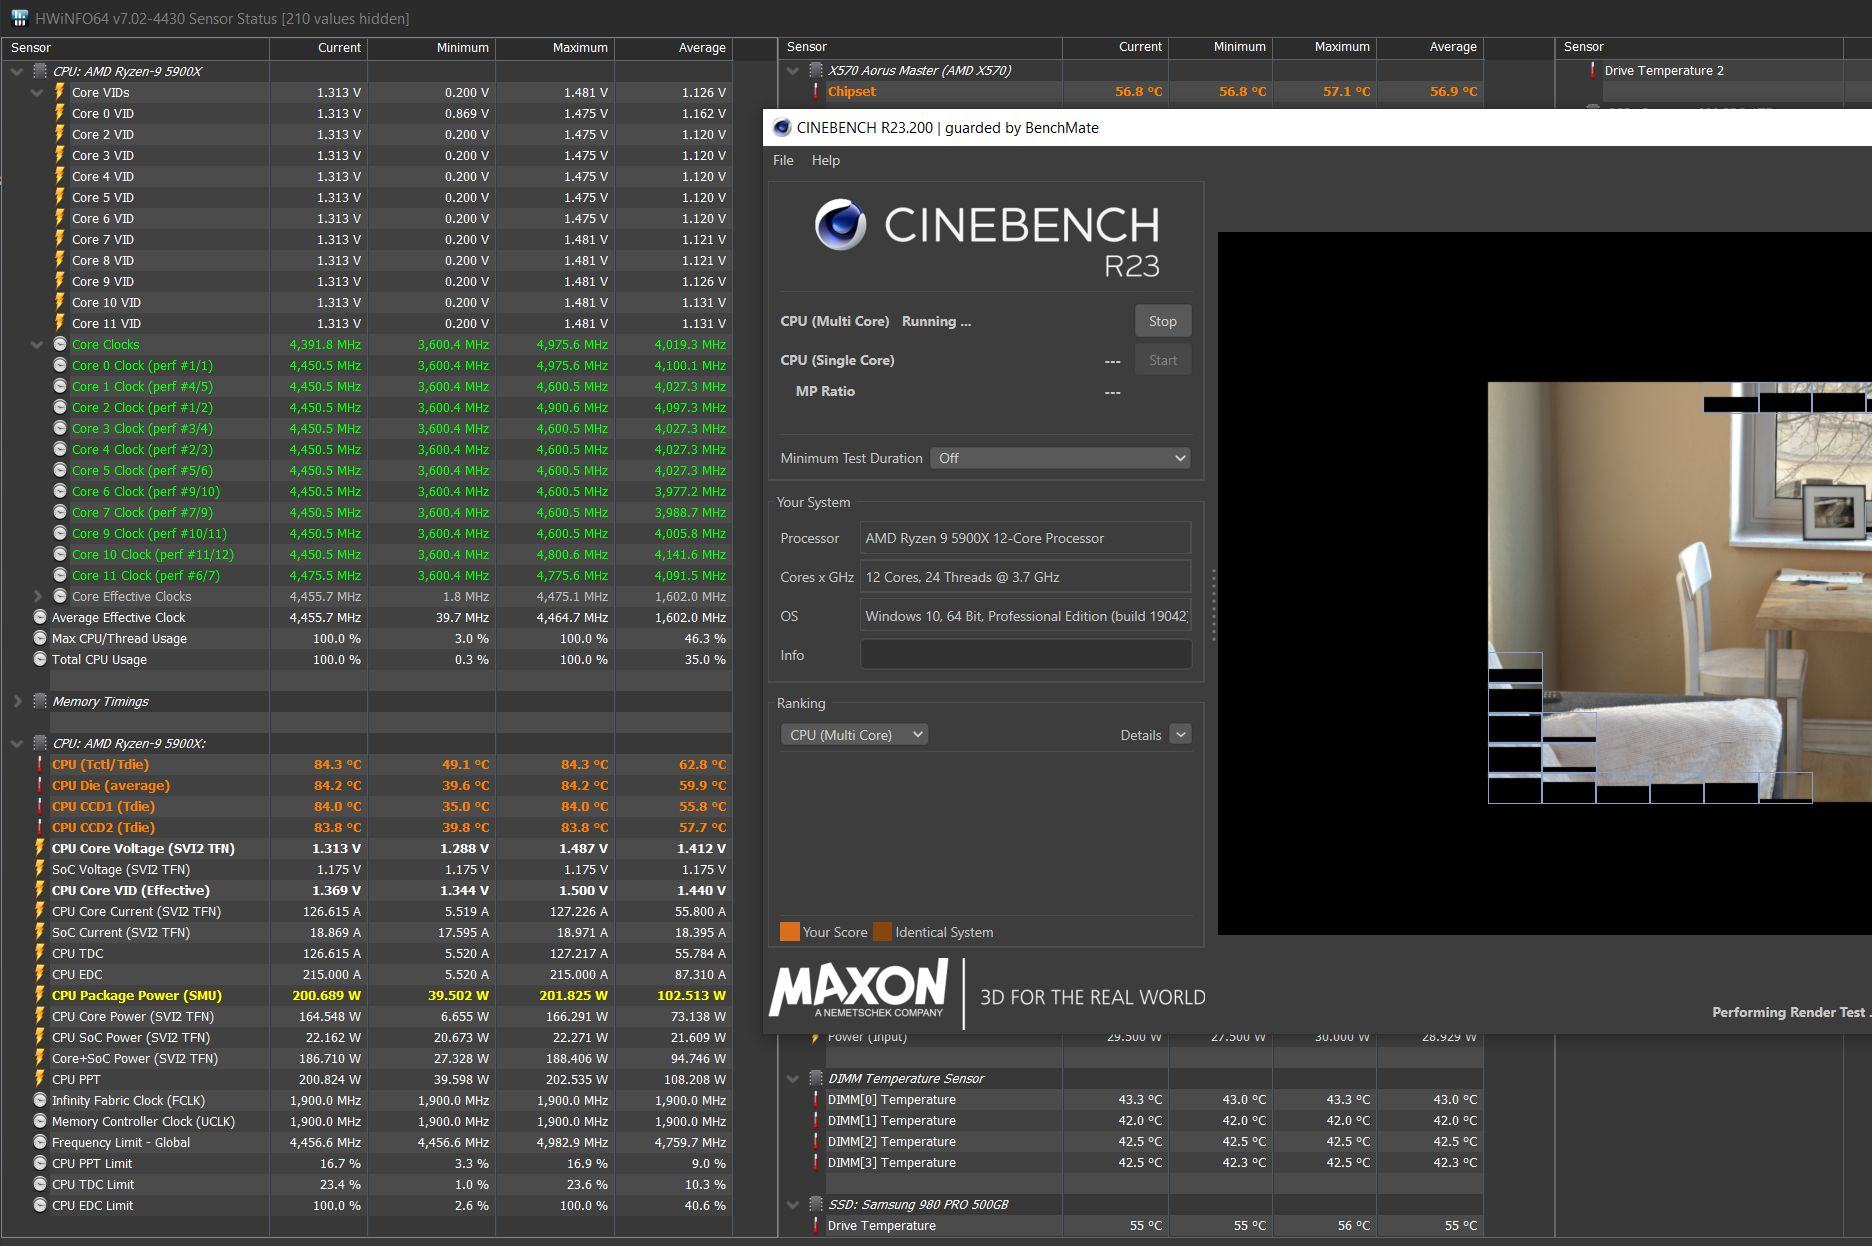Click the clock icon beside Average Effective Clock
The image size is (1872, 1246).
pyautogui.click(x=40, y=617)
